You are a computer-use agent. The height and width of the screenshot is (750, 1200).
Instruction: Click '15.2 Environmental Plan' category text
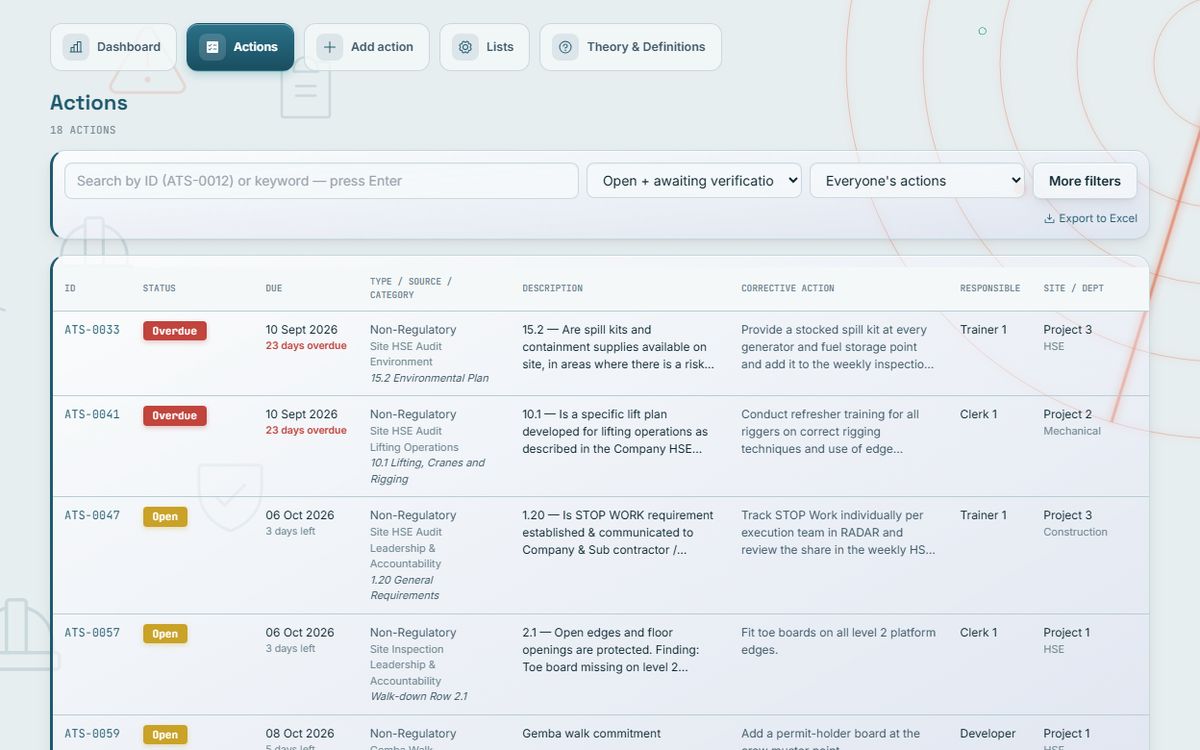430,379
